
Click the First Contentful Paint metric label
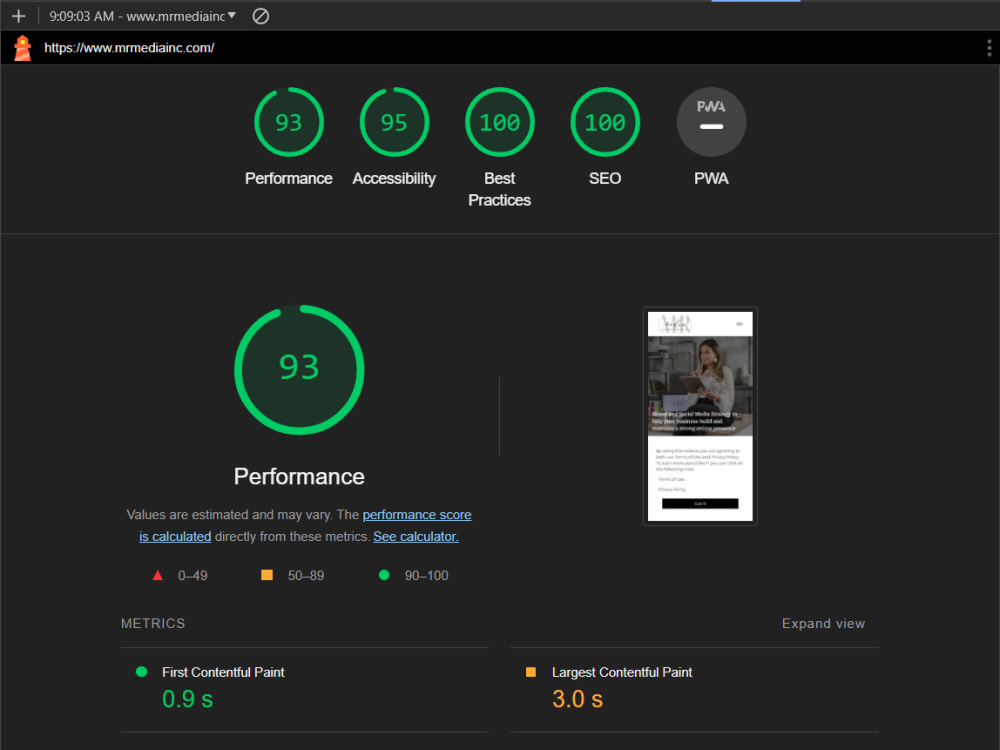223,672
